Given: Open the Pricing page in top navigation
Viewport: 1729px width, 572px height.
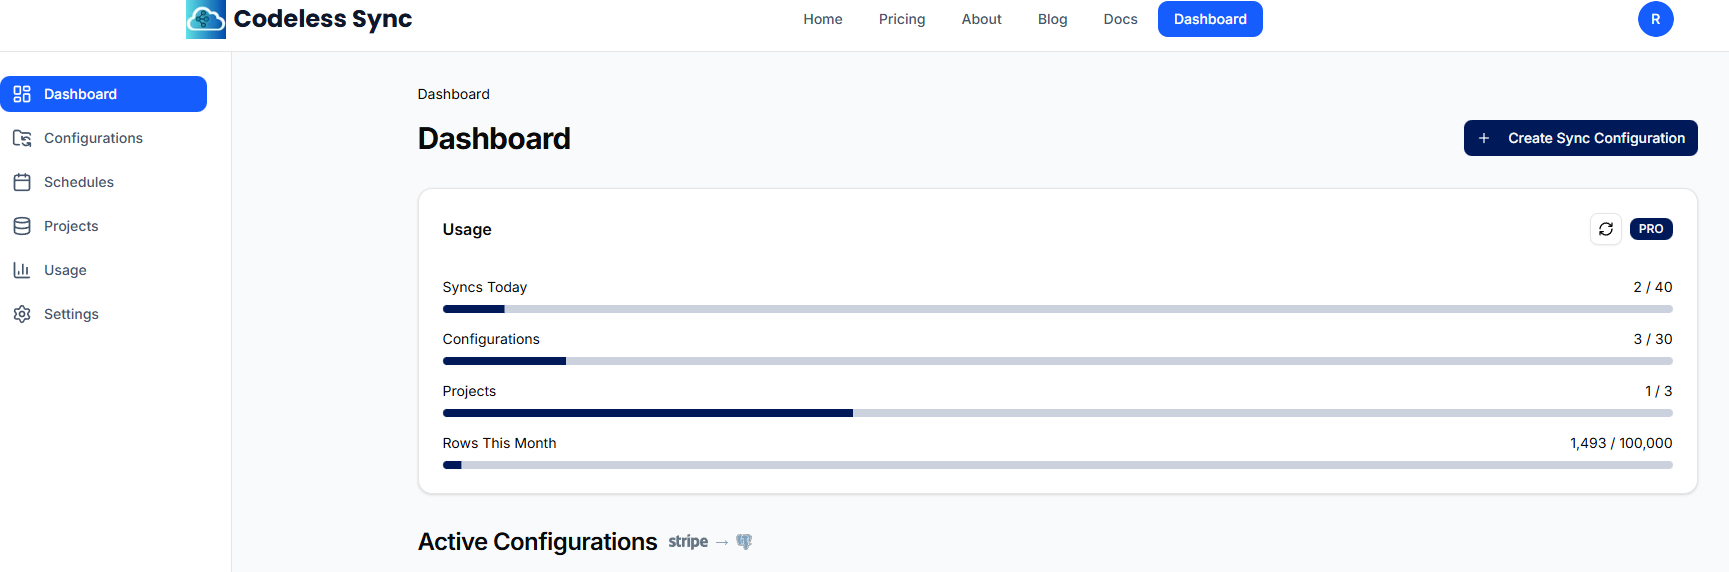Looking at the screenshot, I should tap(902, 19).
